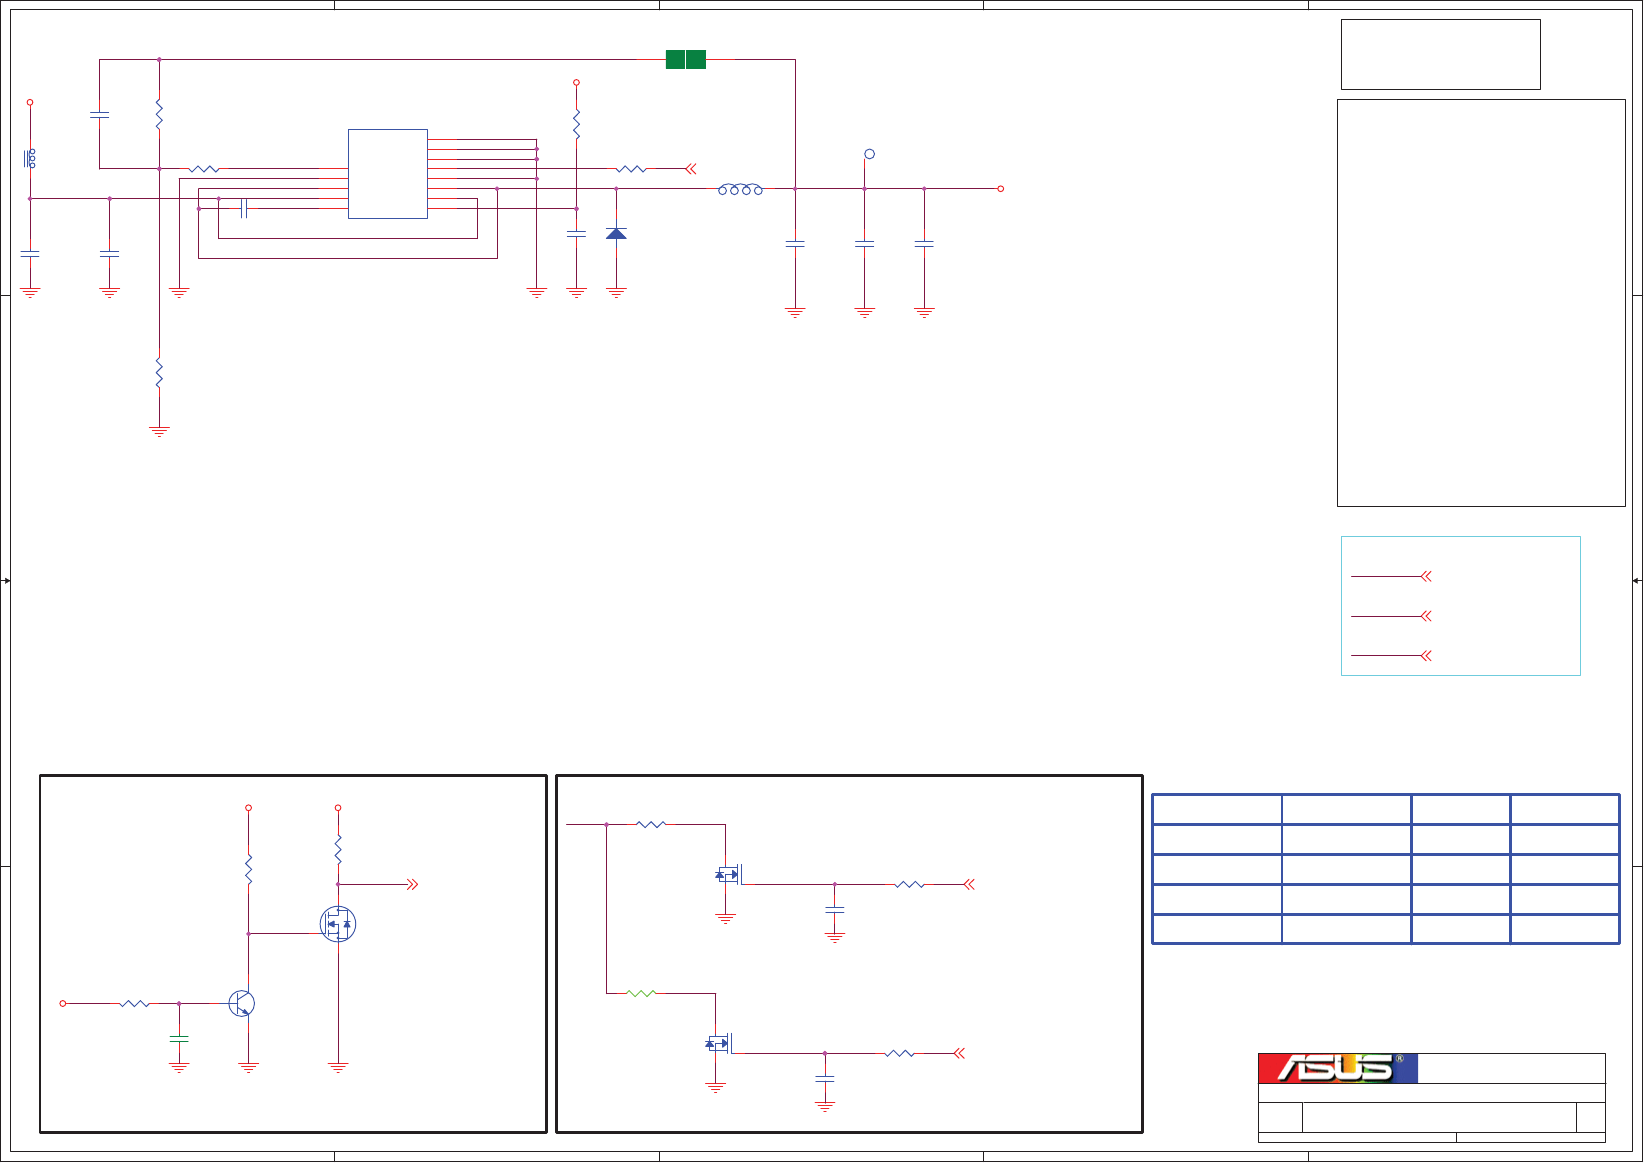This screenshot has width=1644, height=1163.
Task: Click the red output terminal ending the main rail
Action: pos(1000,189)
